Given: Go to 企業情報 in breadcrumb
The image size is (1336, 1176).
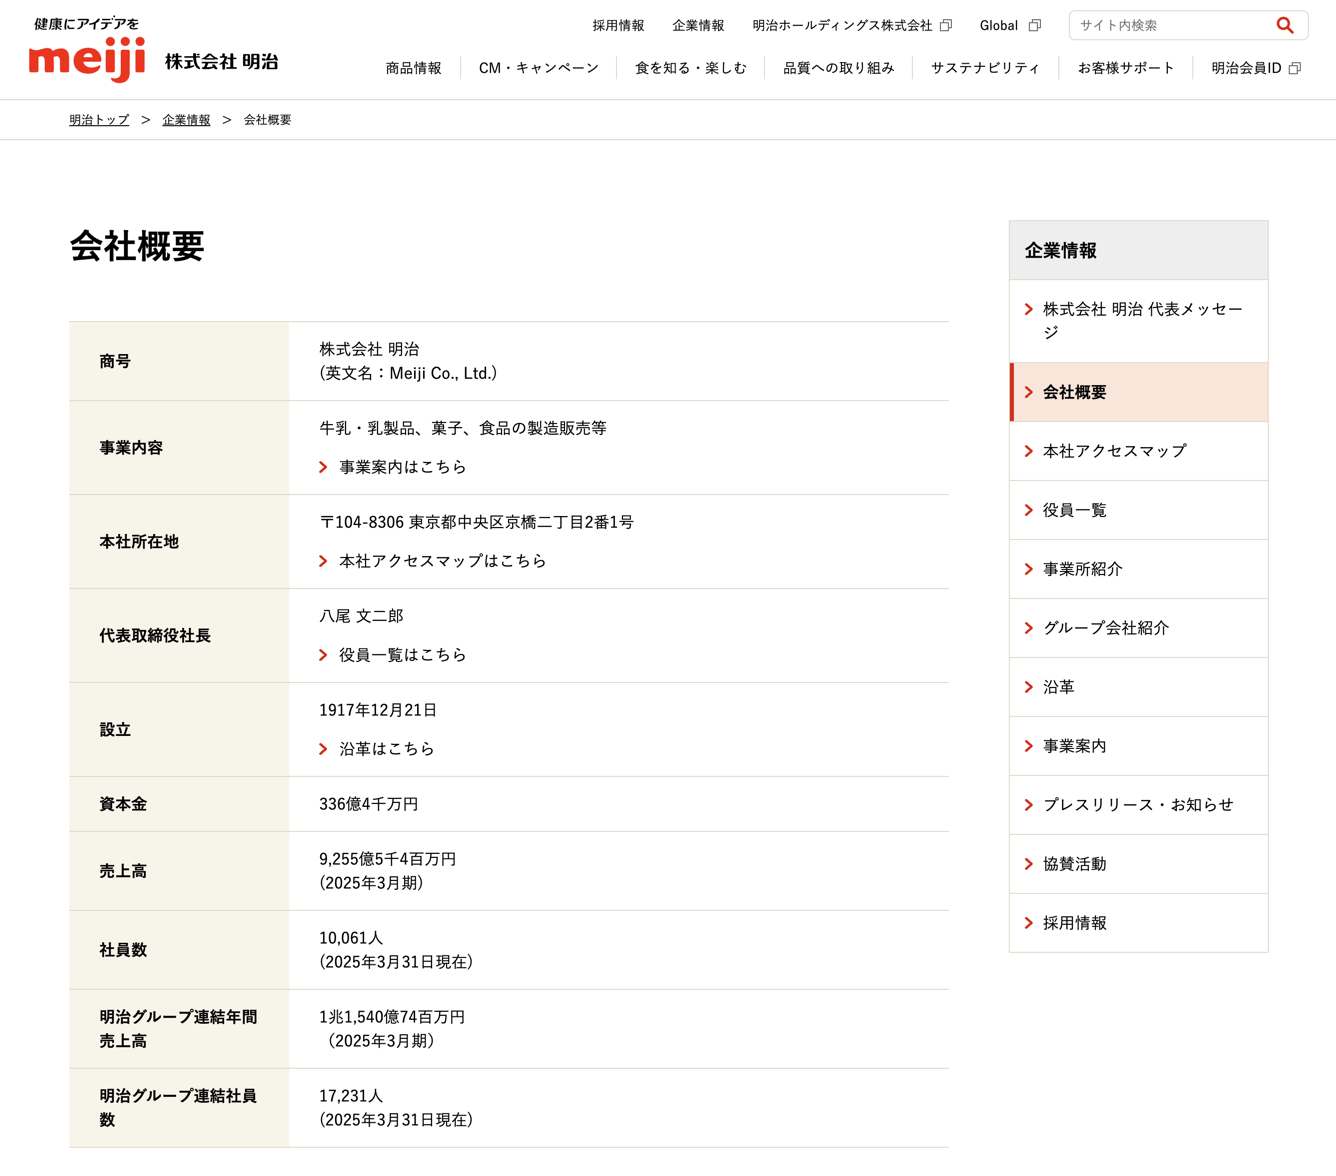Looking at the screenshot, I should (x=186, y=120).
